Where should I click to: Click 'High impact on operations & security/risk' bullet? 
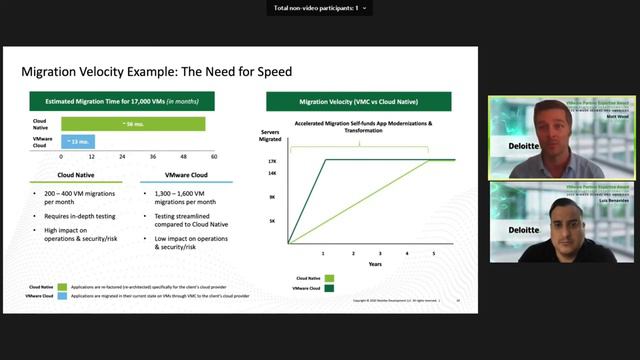[80, 234]
